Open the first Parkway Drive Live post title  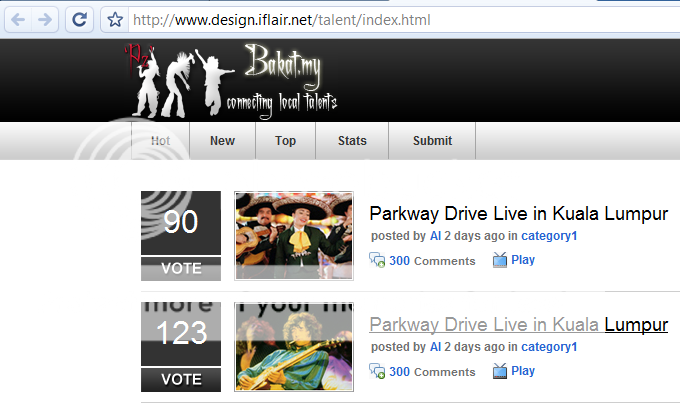pyautogui.click(x=519, y=213)
